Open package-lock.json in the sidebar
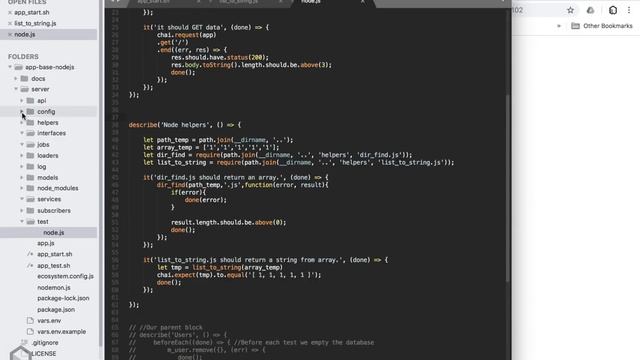The height and width of the screenshot is (360, 640). tap(63, 298)
